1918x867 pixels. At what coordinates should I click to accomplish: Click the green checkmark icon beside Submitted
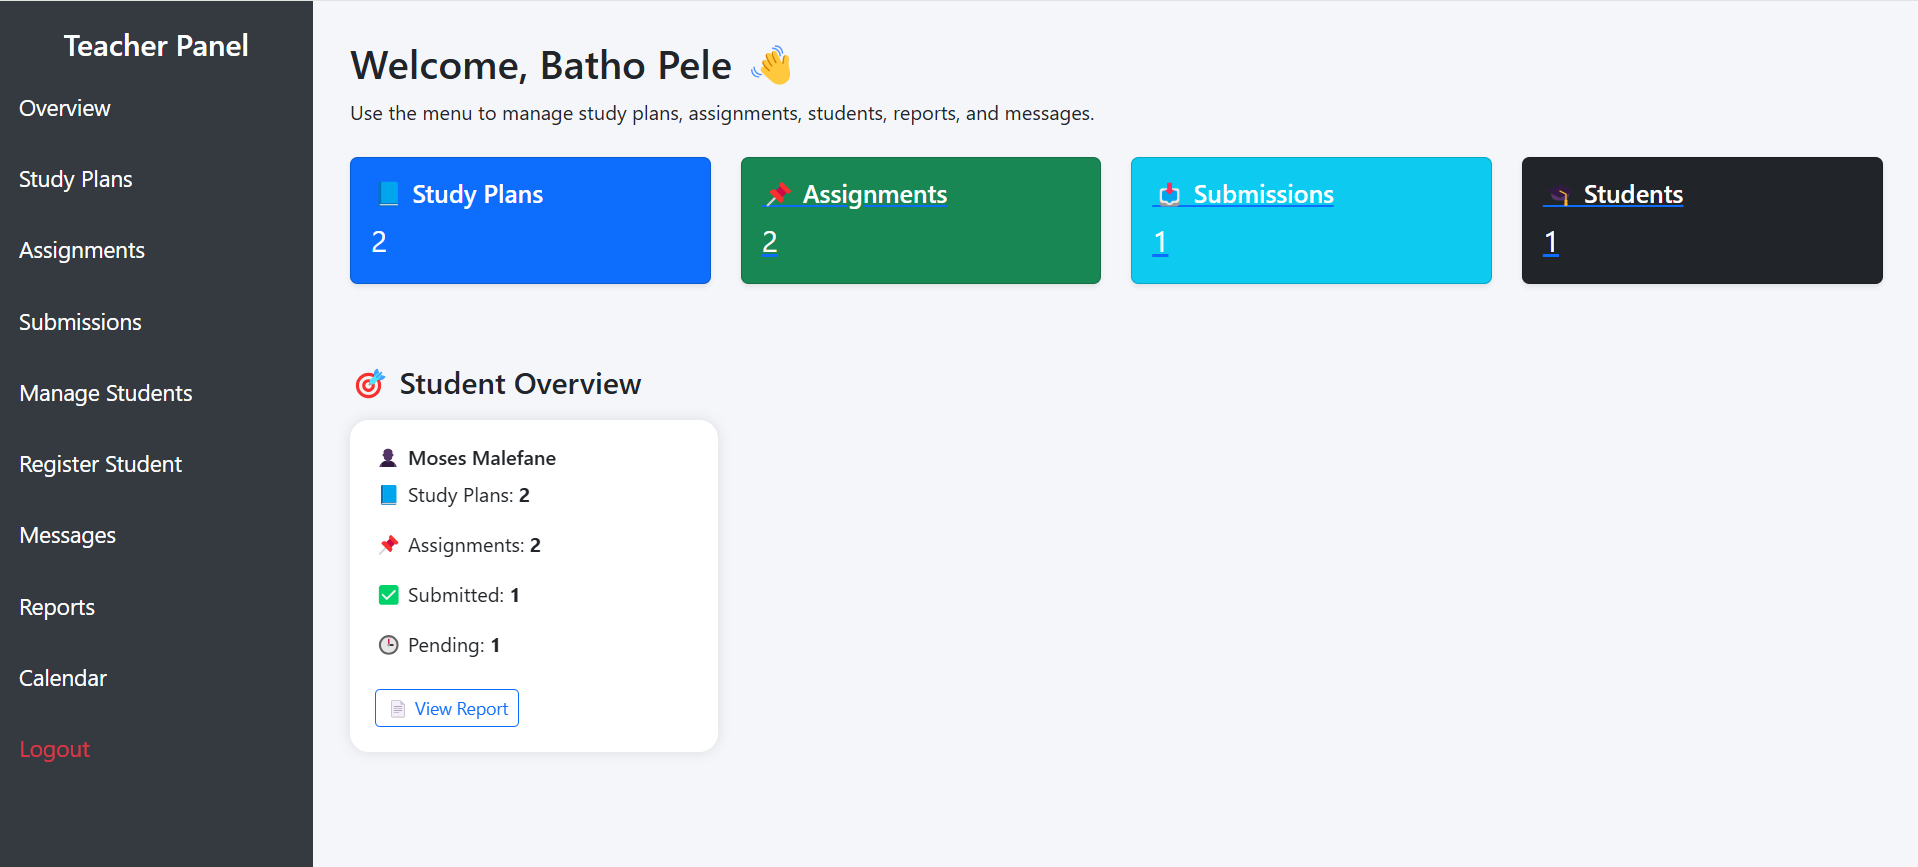389,595
